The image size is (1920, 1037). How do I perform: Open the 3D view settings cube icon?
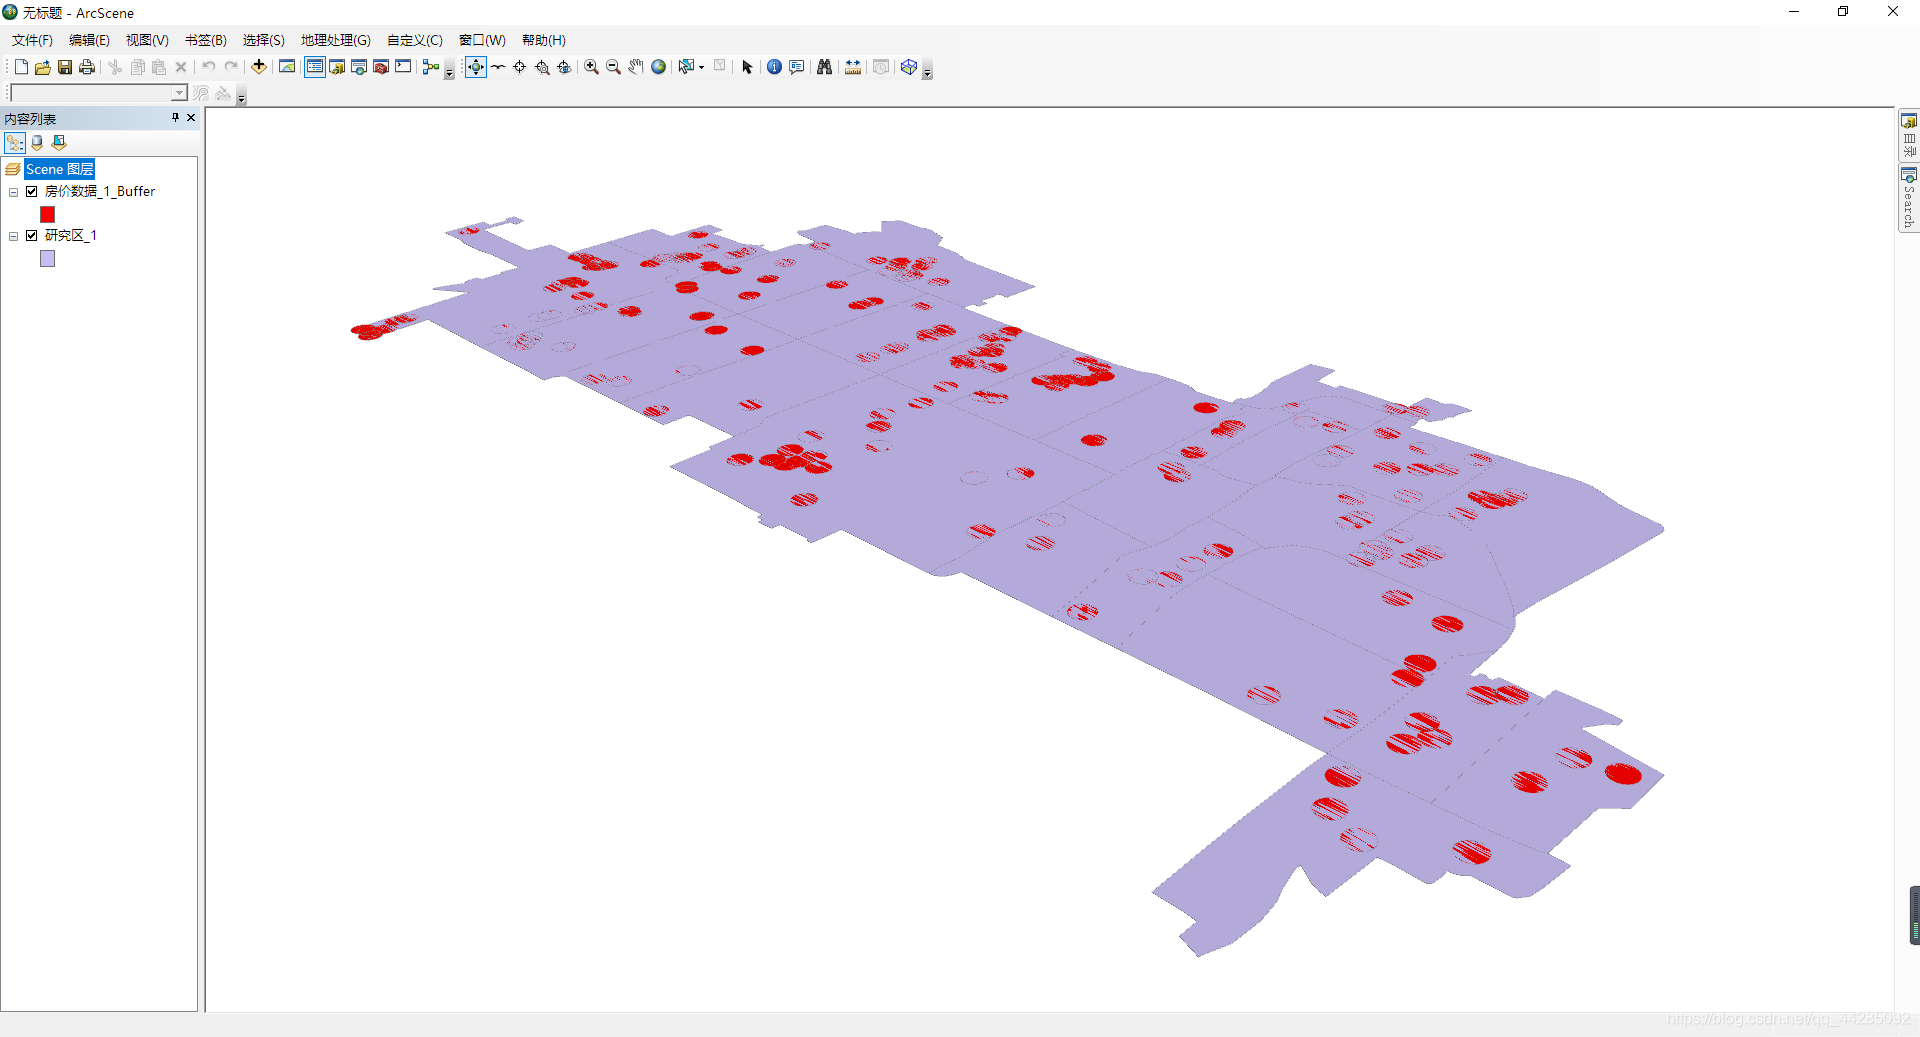tap(909, 67)
